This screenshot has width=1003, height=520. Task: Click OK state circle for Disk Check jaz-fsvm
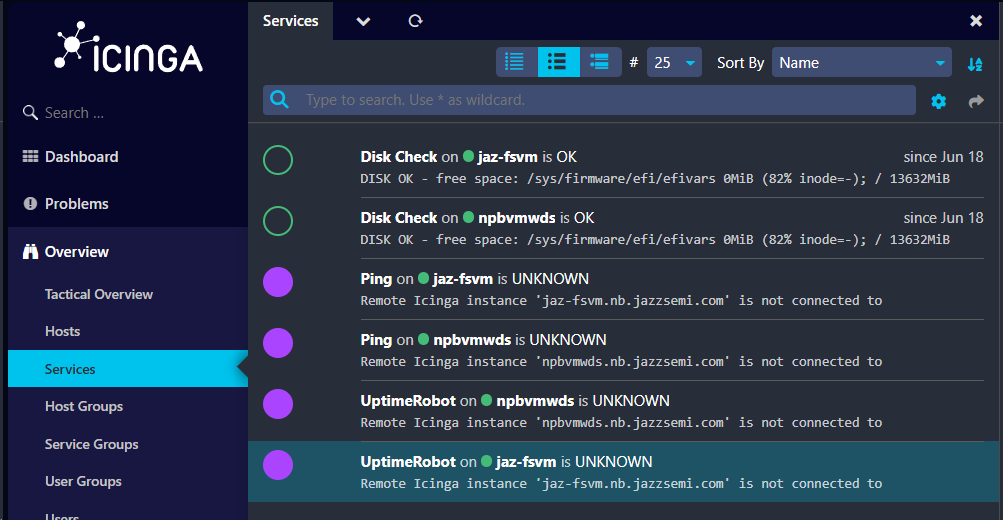pos(278,160)
